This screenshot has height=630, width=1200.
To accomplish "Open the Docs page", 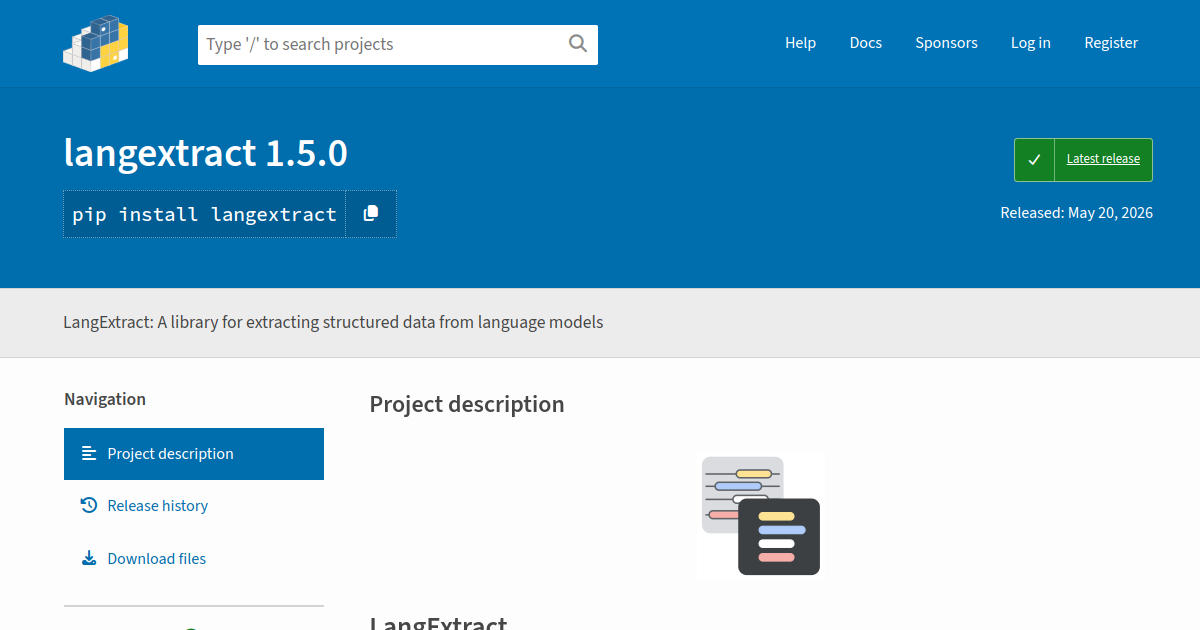I will tap(866, 43).
